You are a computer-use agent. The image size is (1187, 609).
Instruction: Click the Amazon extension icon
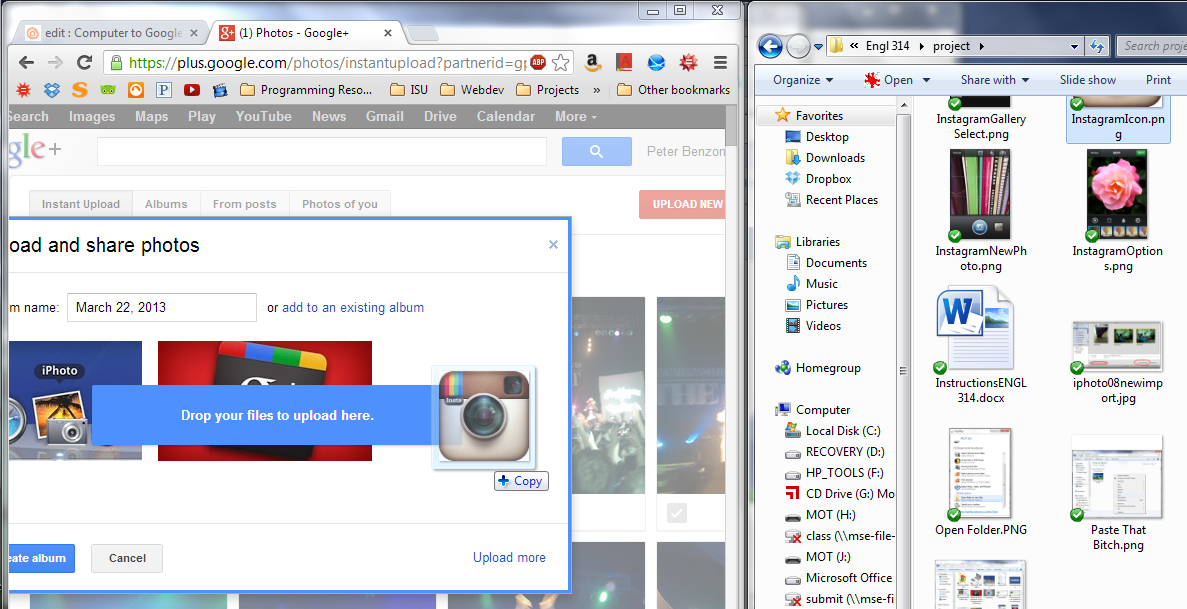pyautogui.click(x=593, y=62)
